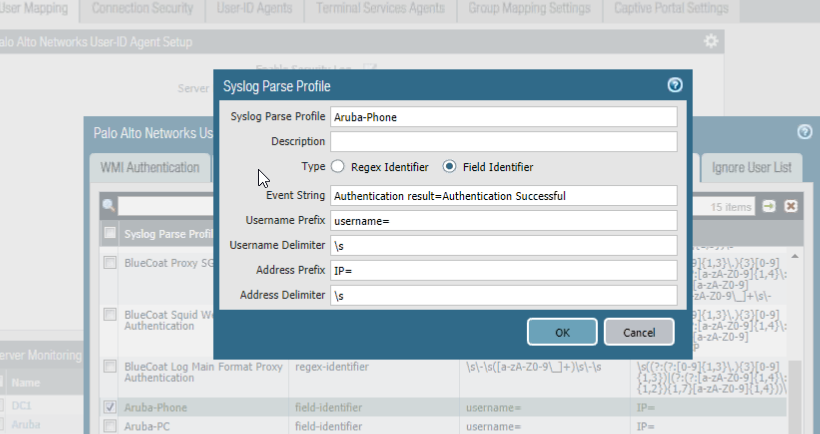This screenshot has width=820, height=434.
Task: Check BlueCoat Log Main Format Proxy checkbox
Action: pos(110,366)
